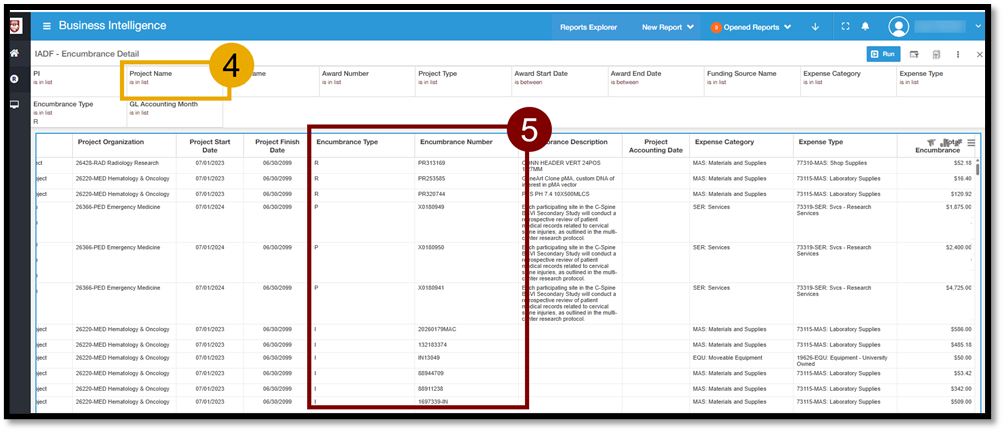Close the Encumbrance Detail report
The width and height of the screenshot is (1004, 432).
point(980,55)
